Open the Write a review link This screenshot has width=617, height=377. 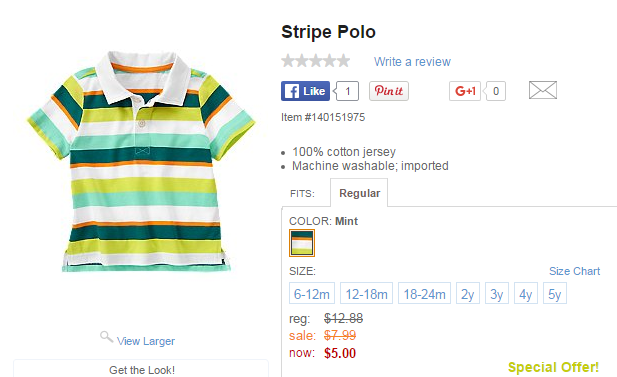tap(412, 62)
